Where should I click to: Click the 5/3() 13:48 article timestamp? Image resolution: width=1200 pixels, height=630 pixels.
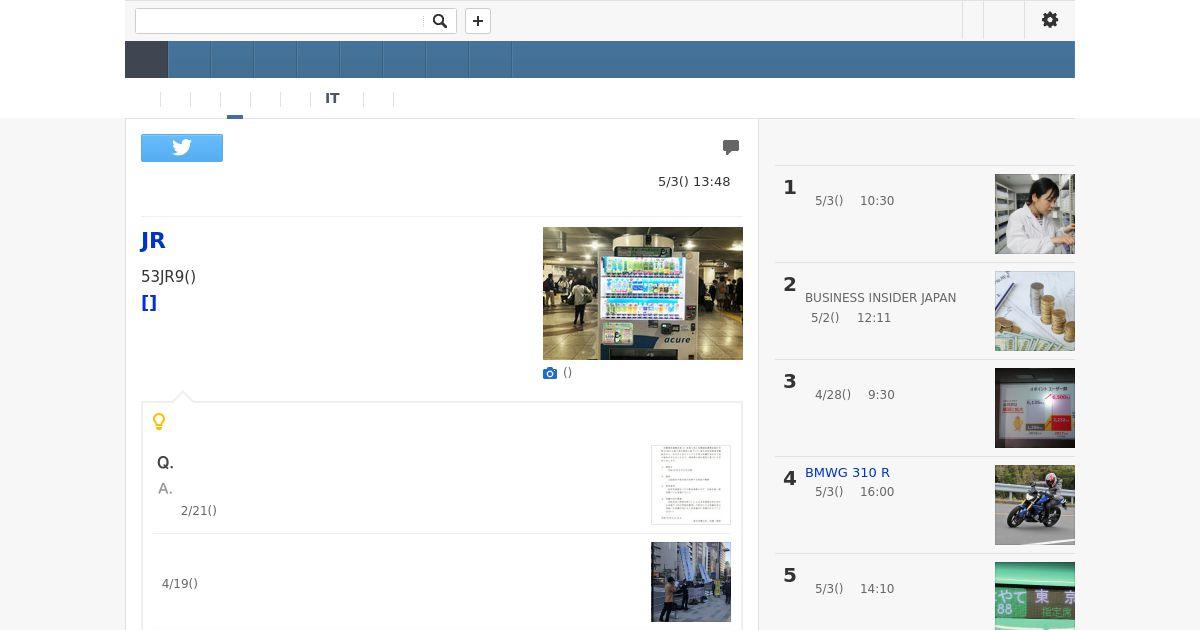[x=694, y=182]
